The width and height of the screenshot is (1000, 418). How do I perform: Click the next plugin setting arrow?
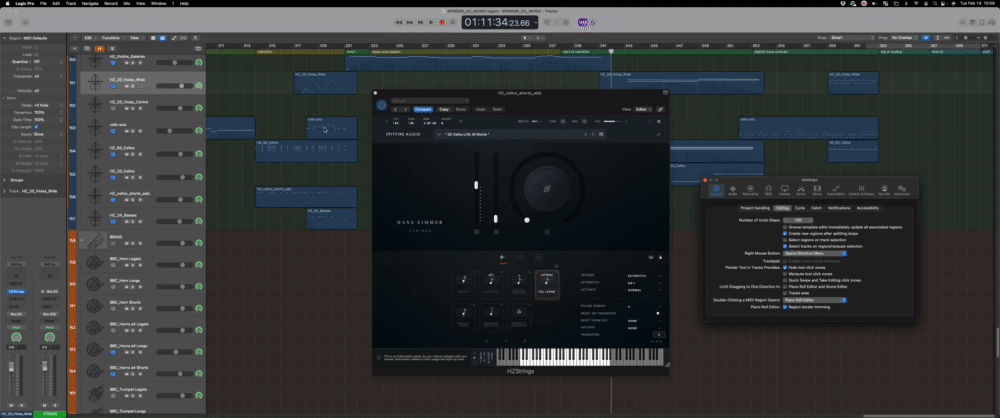(405, 109)
